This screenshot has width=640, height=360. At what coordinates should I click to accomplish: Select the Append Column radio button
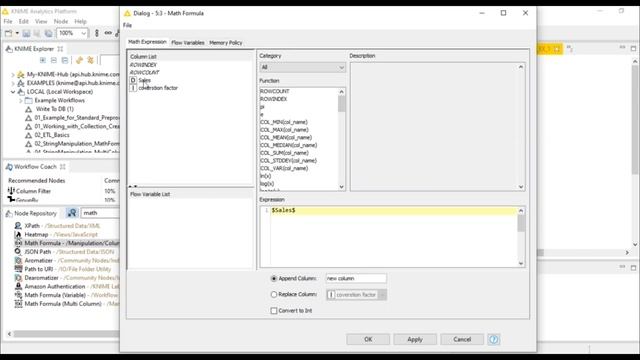274,278
